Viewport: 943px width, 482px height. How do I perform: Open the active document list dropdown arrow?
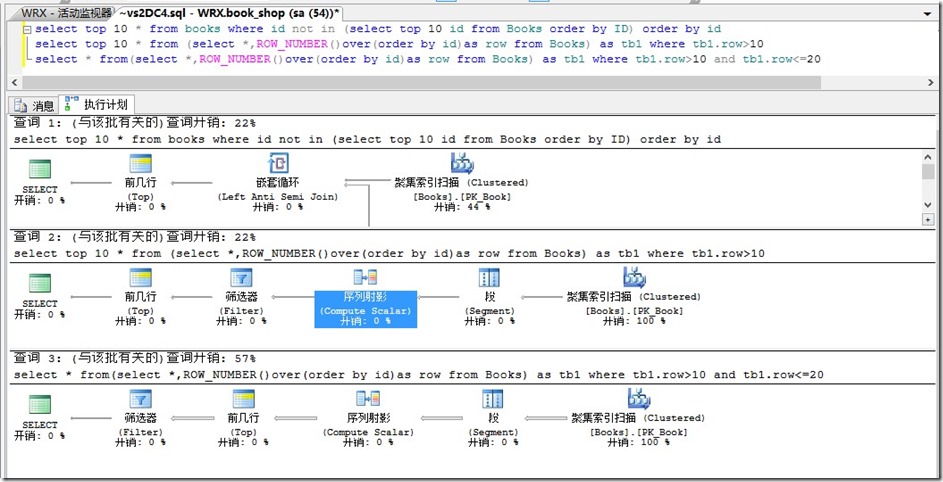926,13
